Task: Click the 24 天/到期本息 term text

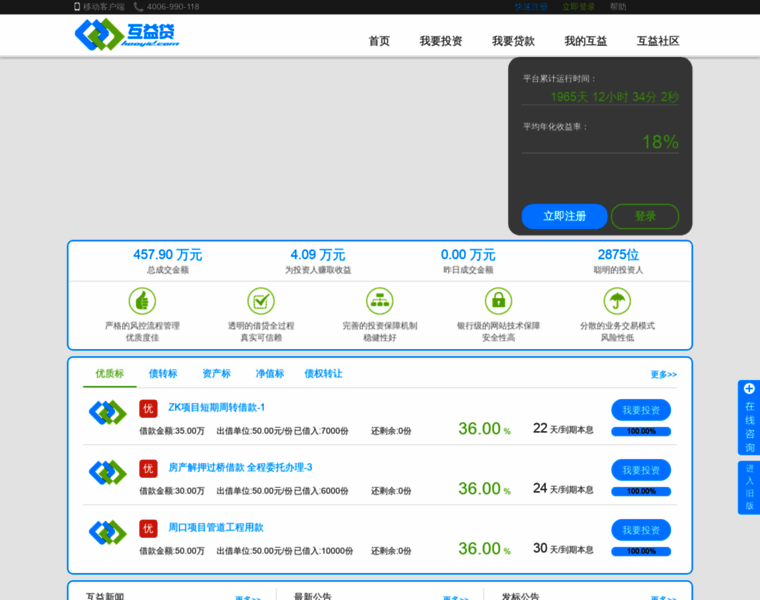Action: [x=563, y=489]
